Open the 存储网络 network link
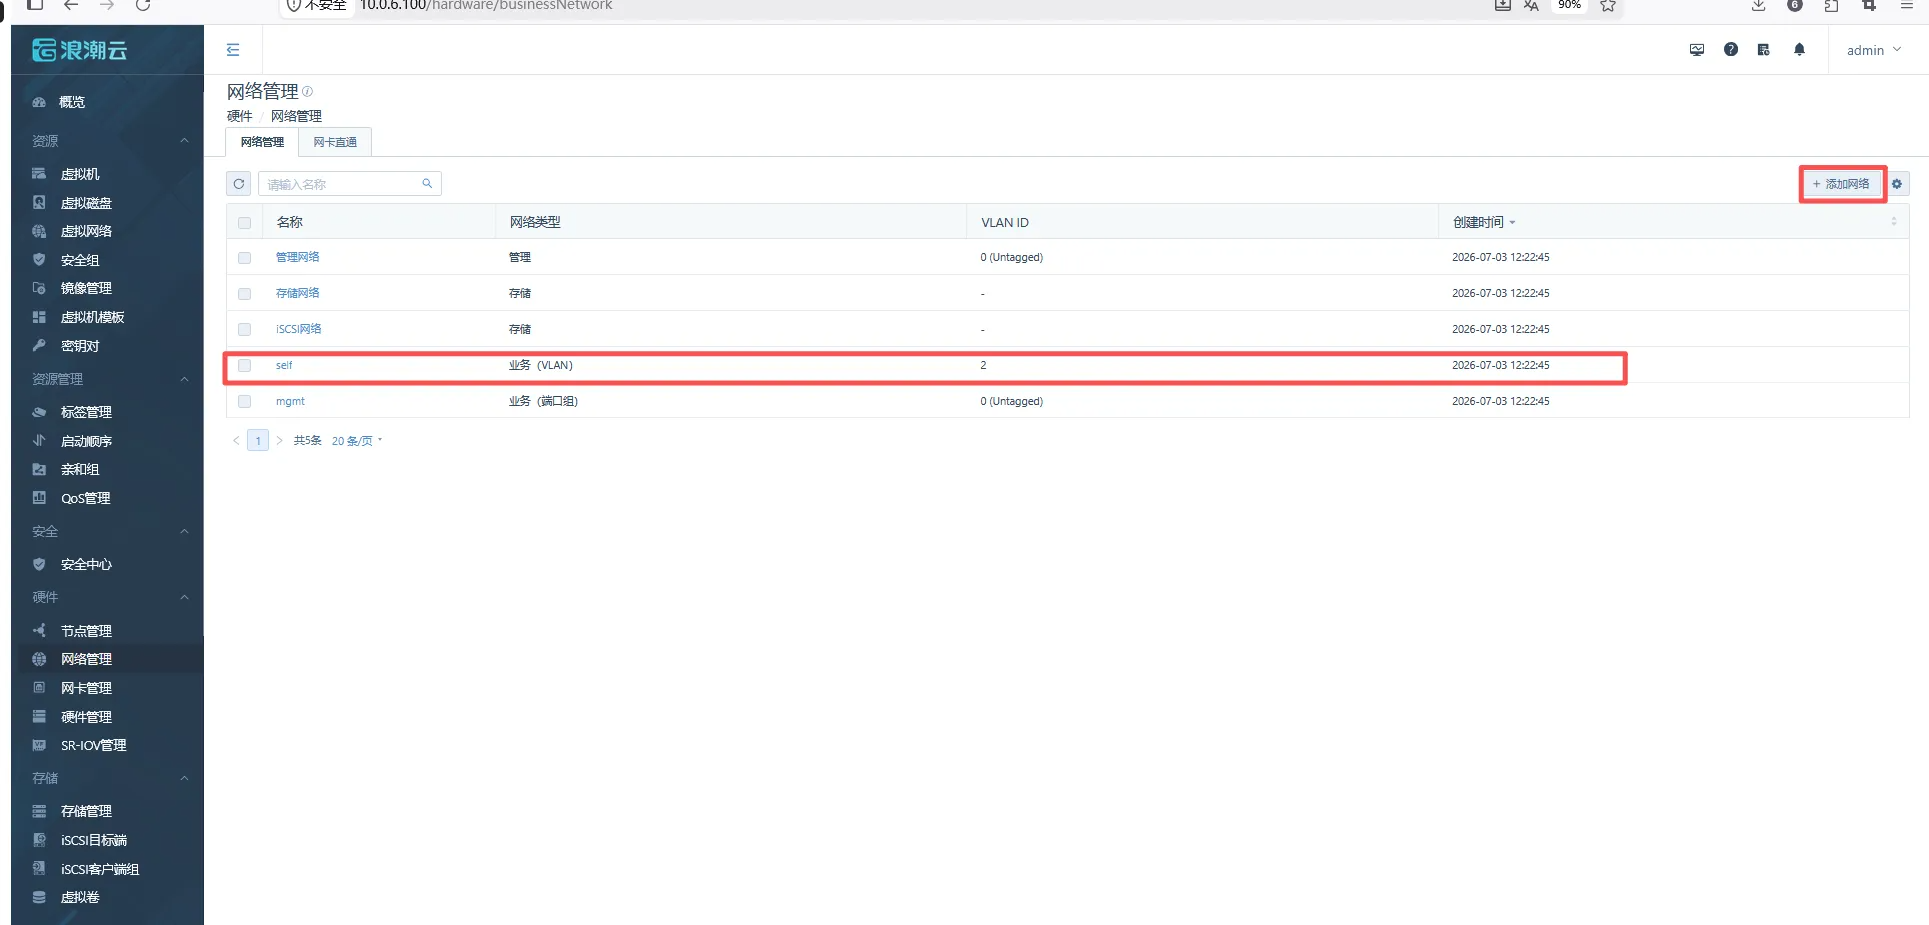Image resolution: width=1929 pixels, height=925 pixels. [x=297, y=293]
